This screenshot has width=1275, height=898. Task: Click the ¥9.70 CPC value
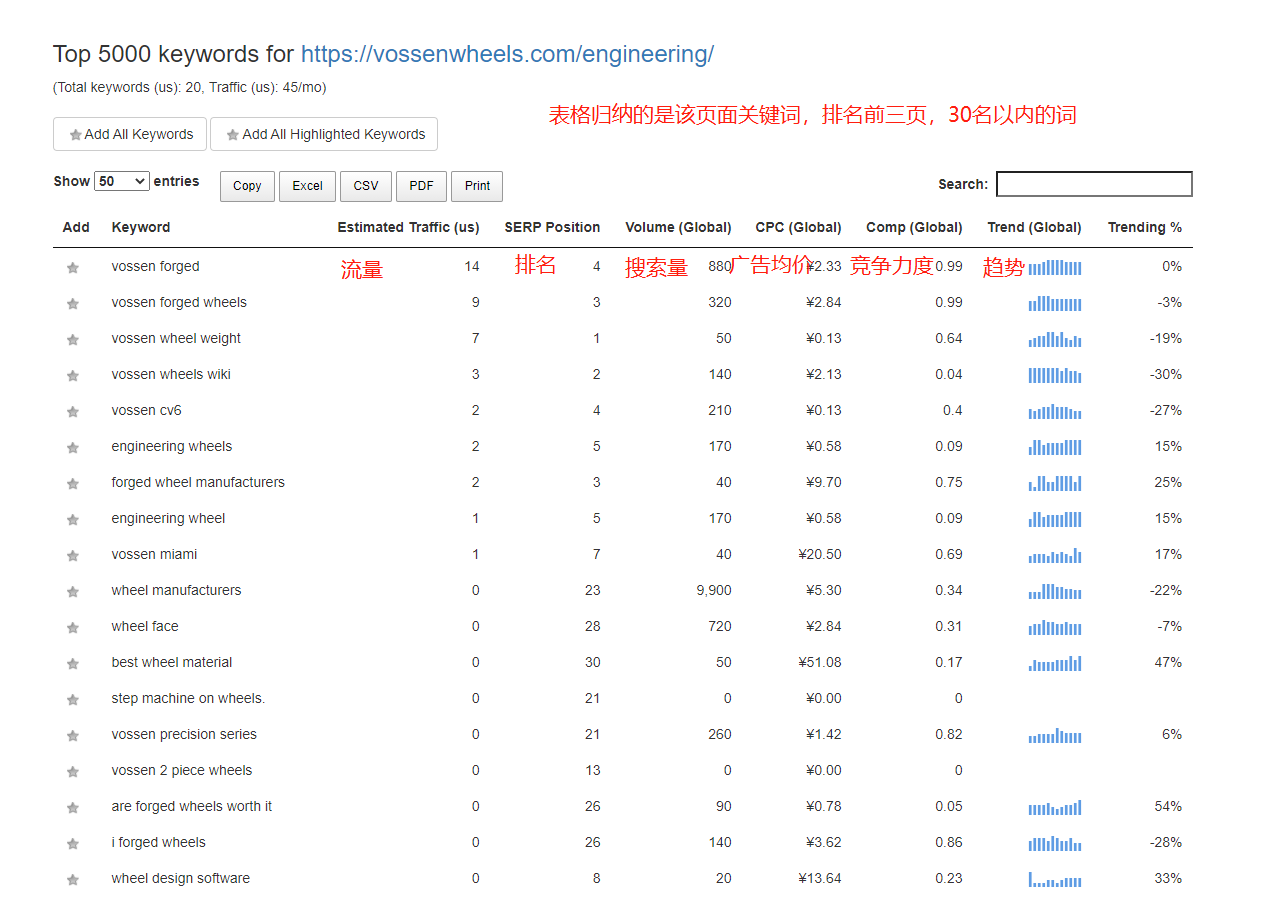pyautogui.click(x=824, y=482)
